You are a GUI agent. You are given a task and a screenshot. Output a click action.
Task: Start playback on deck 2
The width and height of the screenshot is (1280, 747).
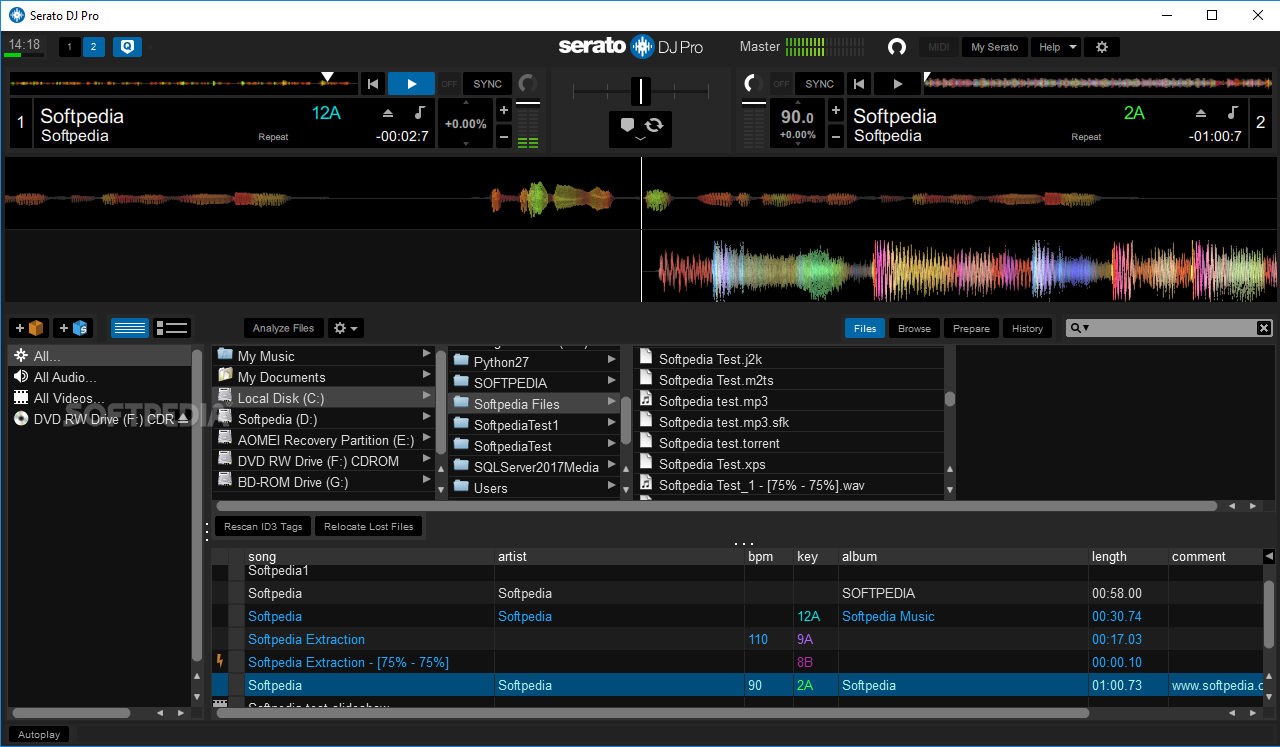pos(898,84)
